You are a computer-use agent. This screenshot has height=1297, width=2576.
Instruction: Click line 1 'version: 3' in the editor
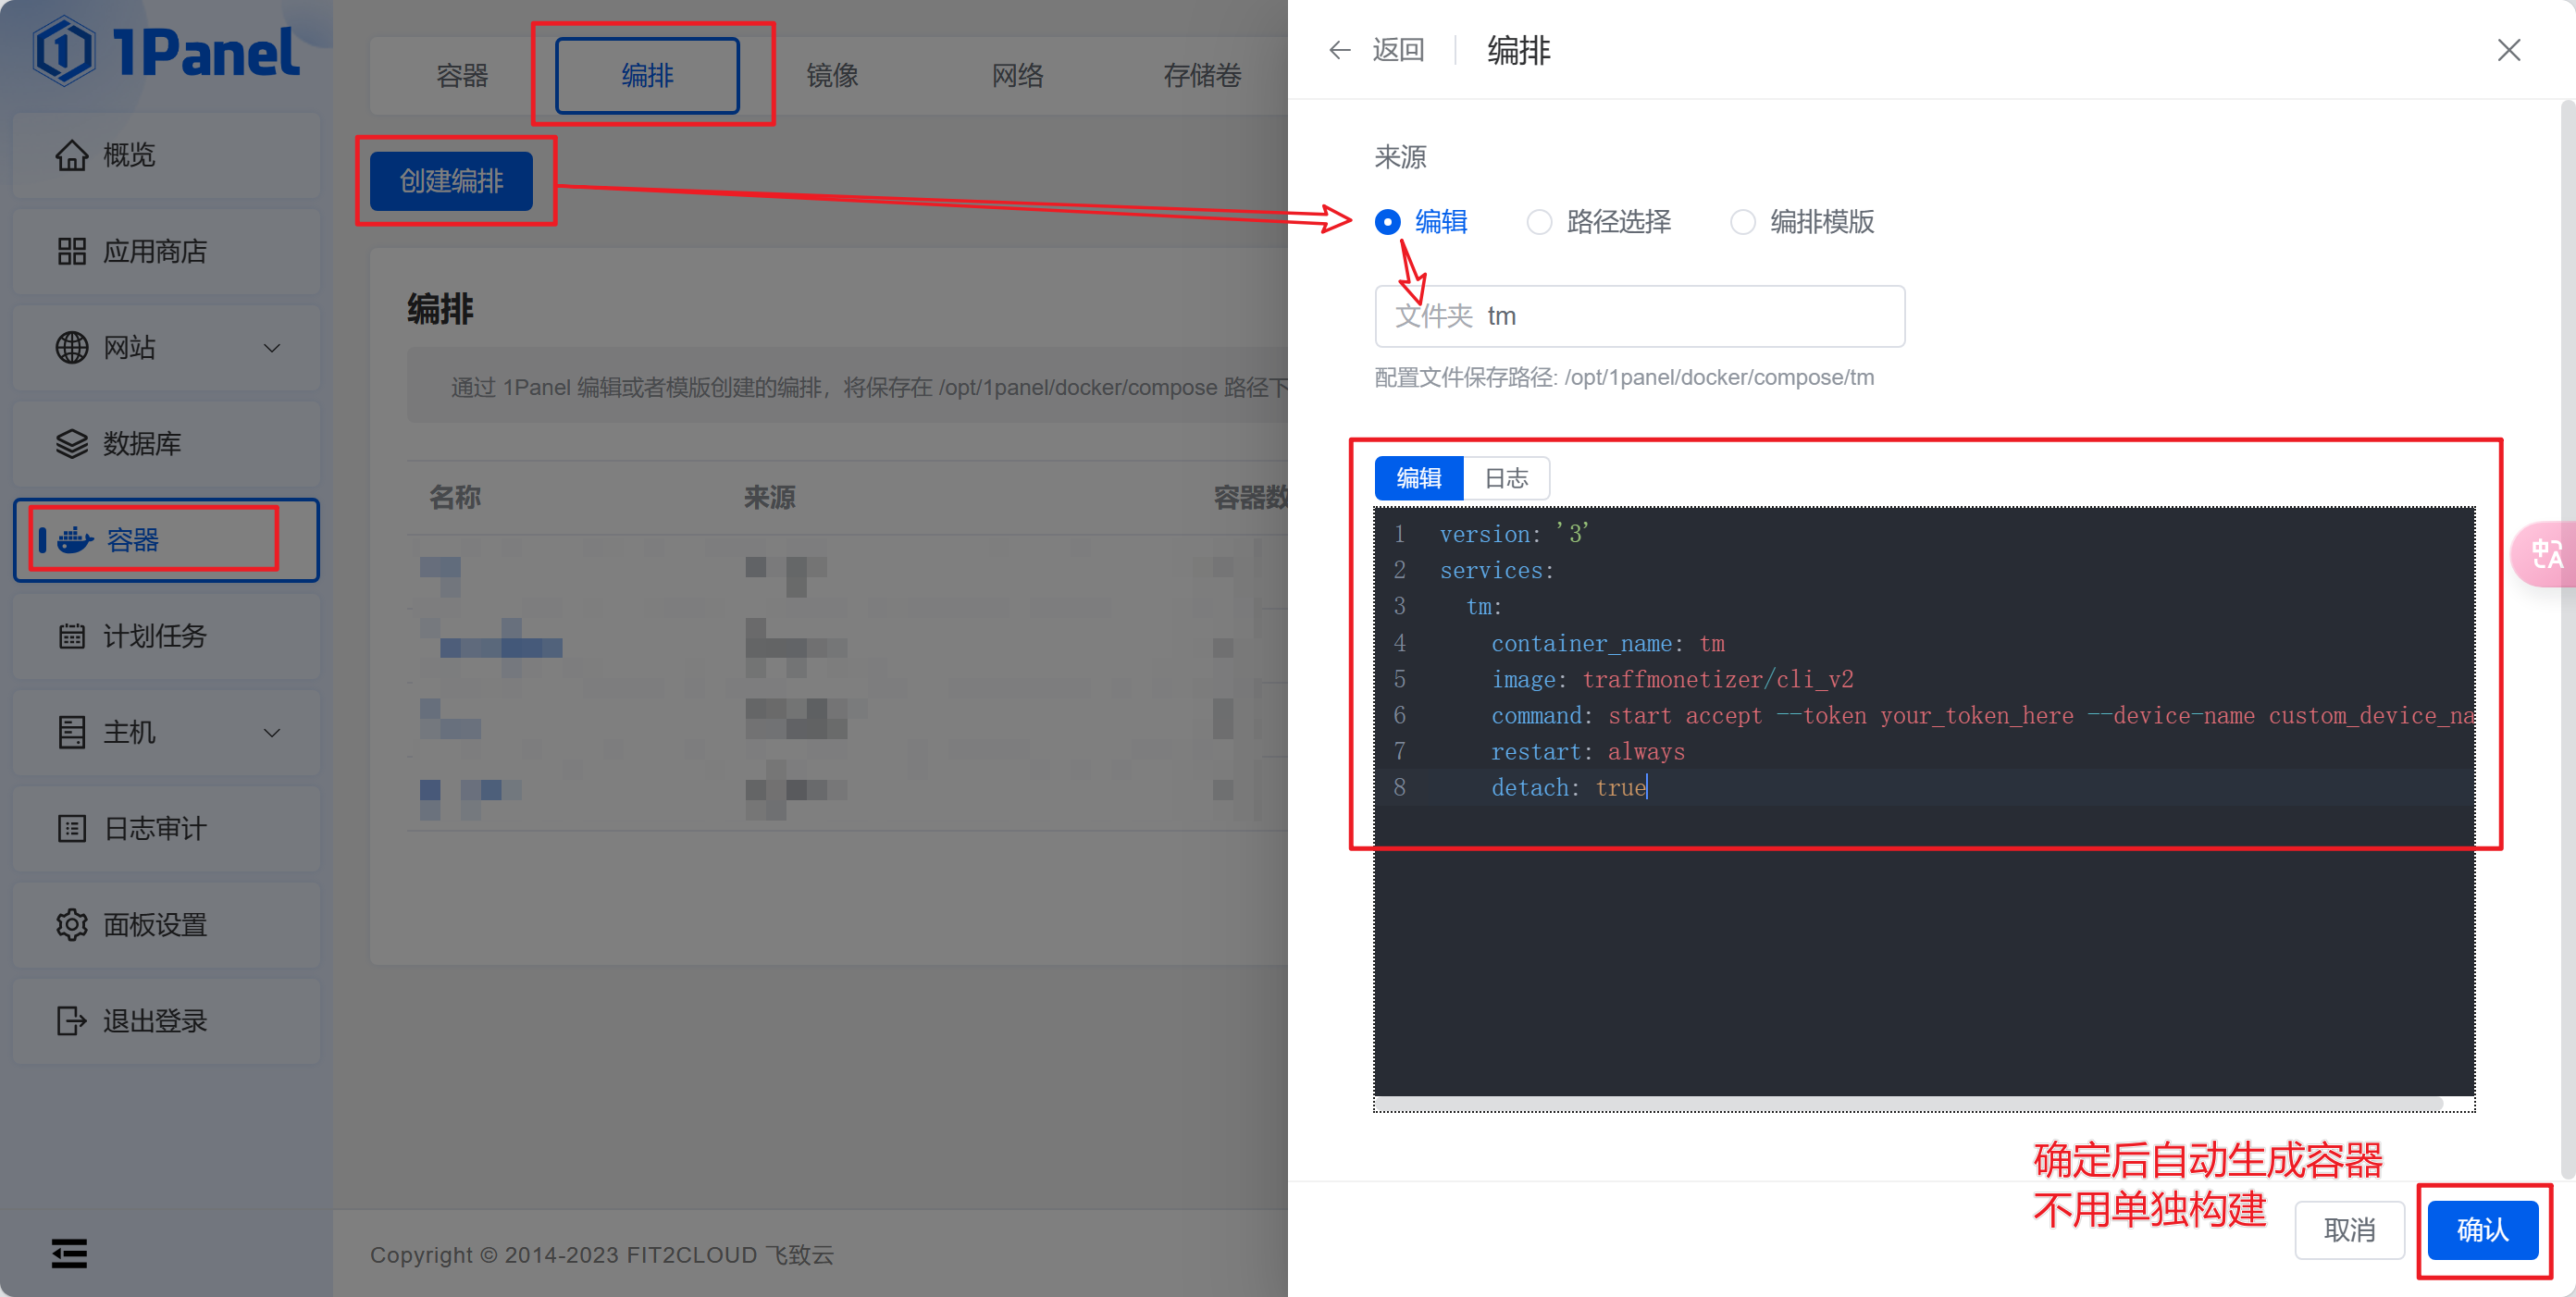1514,534
